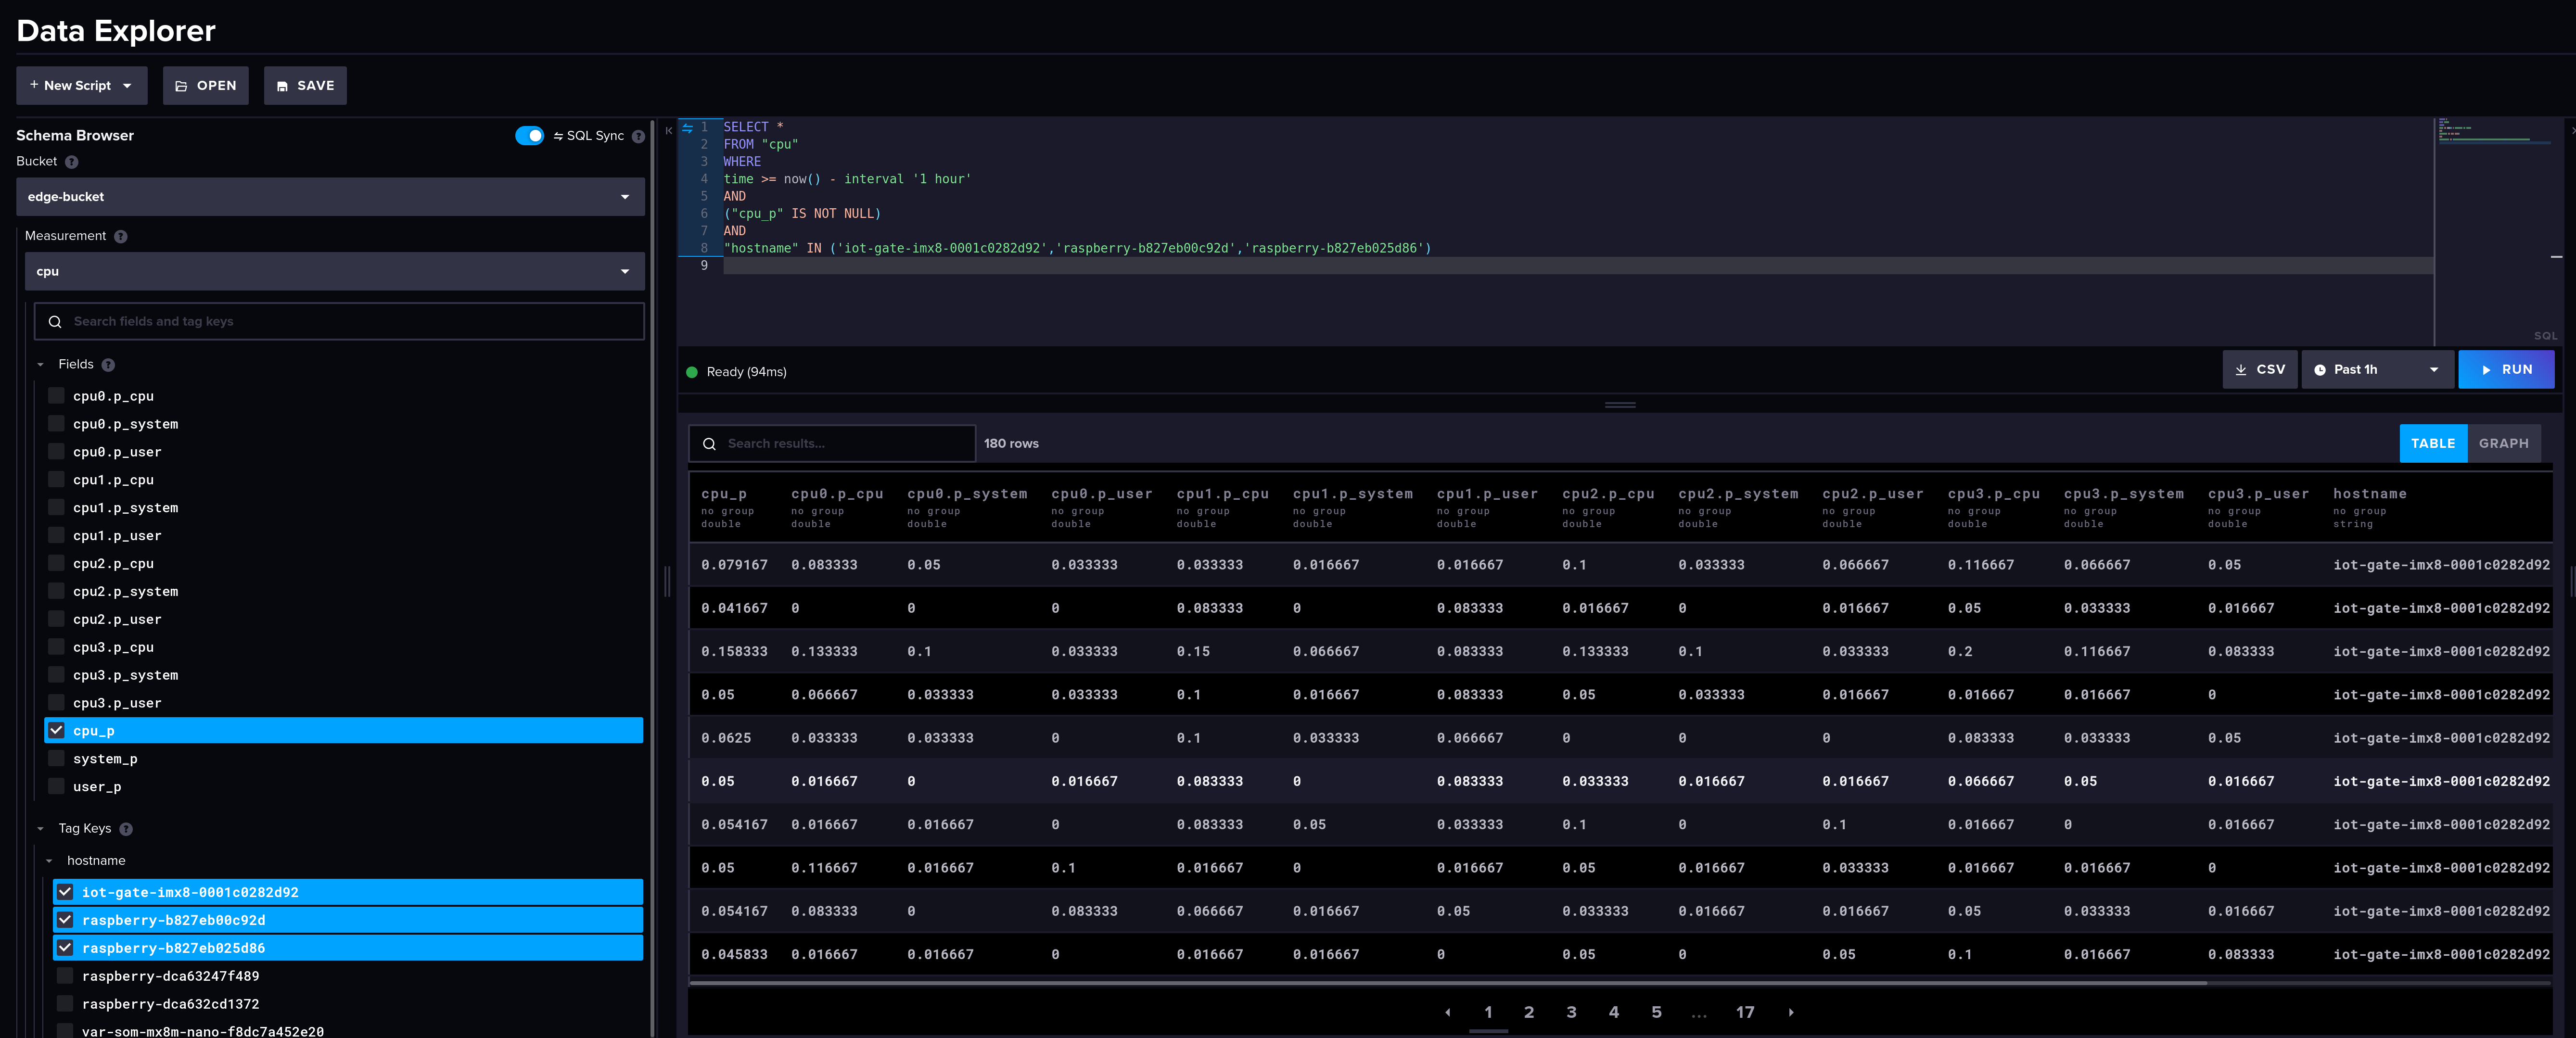Collapse the Tag Keys section
This screenshot has height=1038, width=2576.
click(x=41, y=829)
